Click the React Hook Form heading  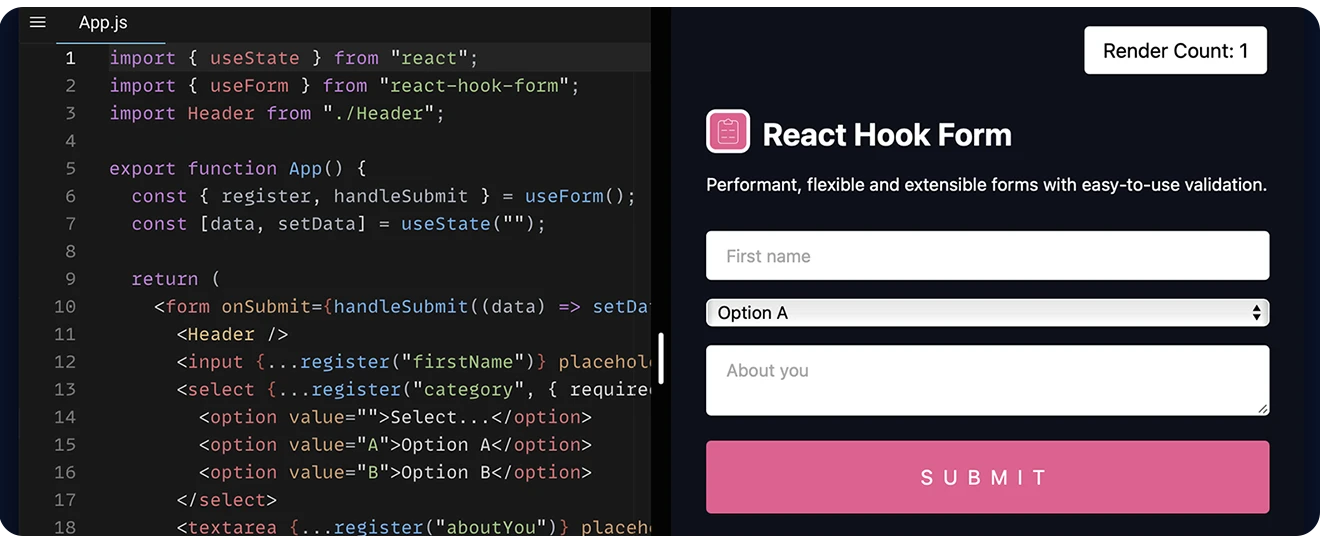887,135
